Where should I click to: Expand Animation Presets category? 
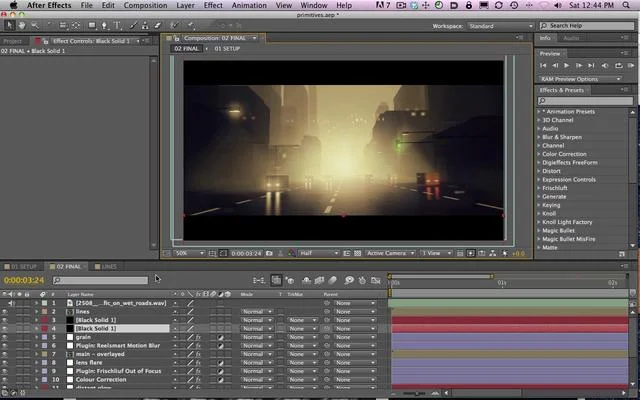[x=539, y=111]
